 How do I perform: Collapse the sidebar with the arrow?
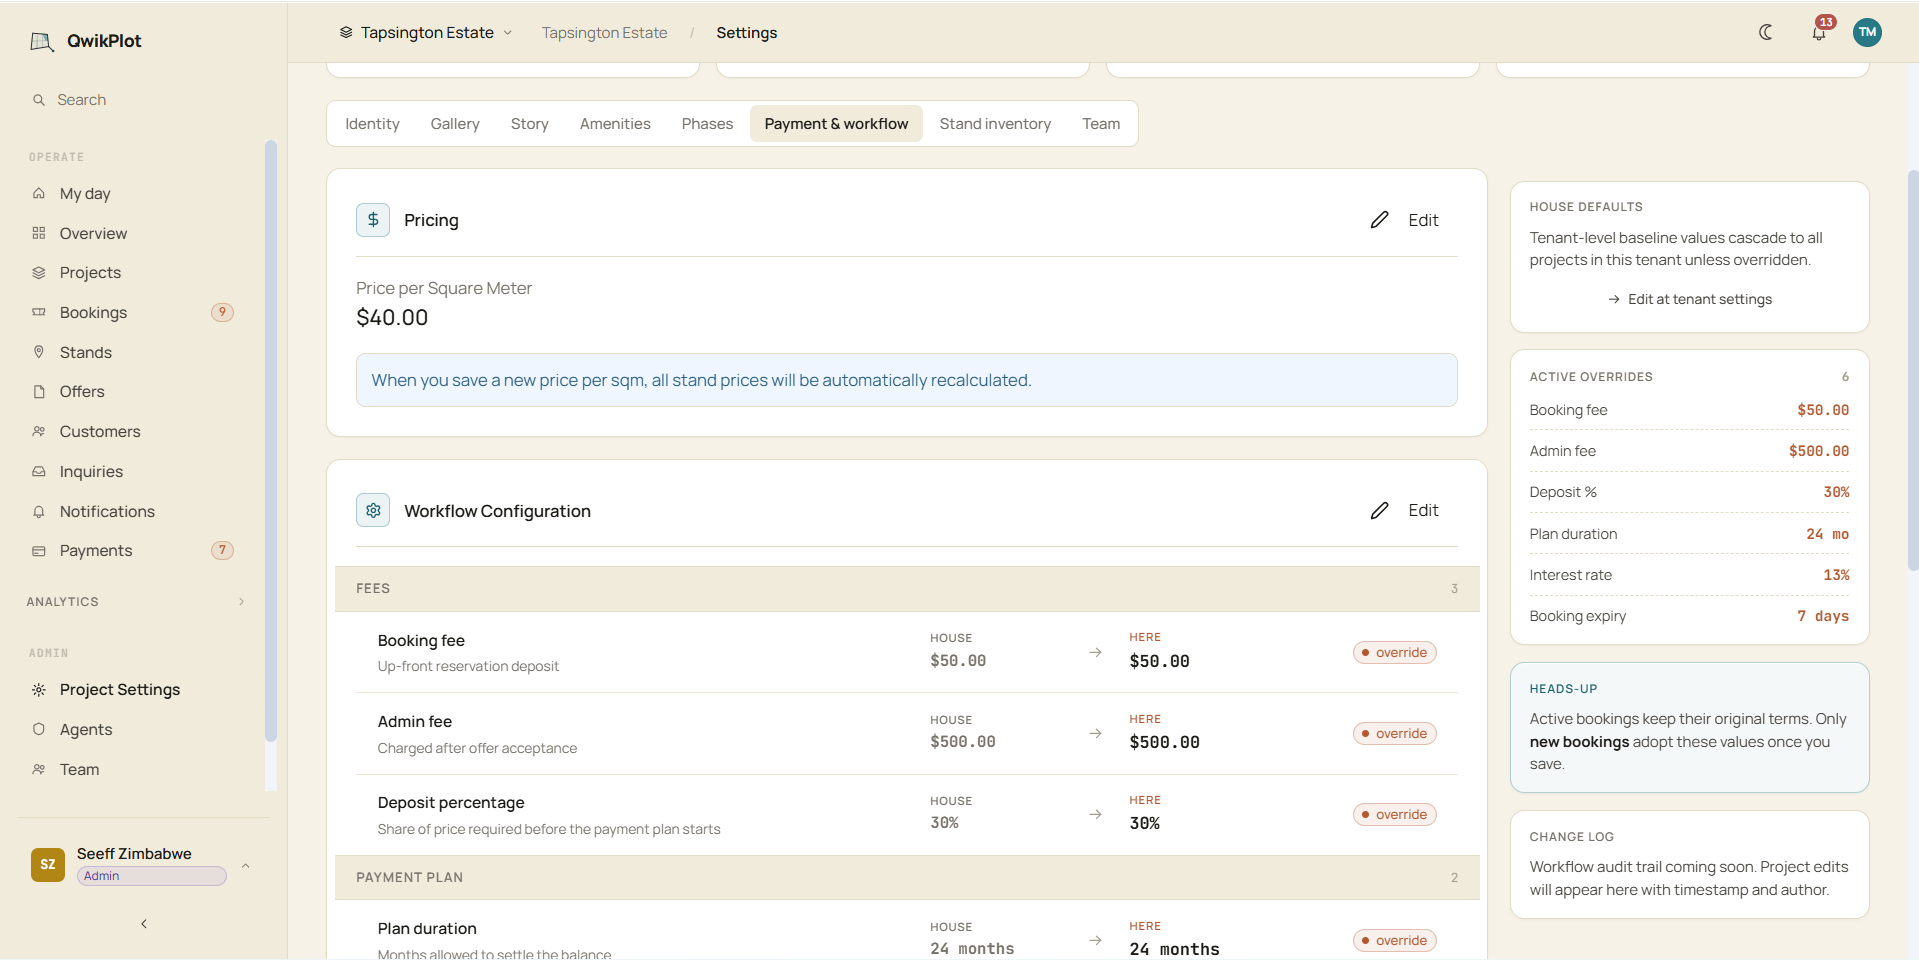coord(144,924)
